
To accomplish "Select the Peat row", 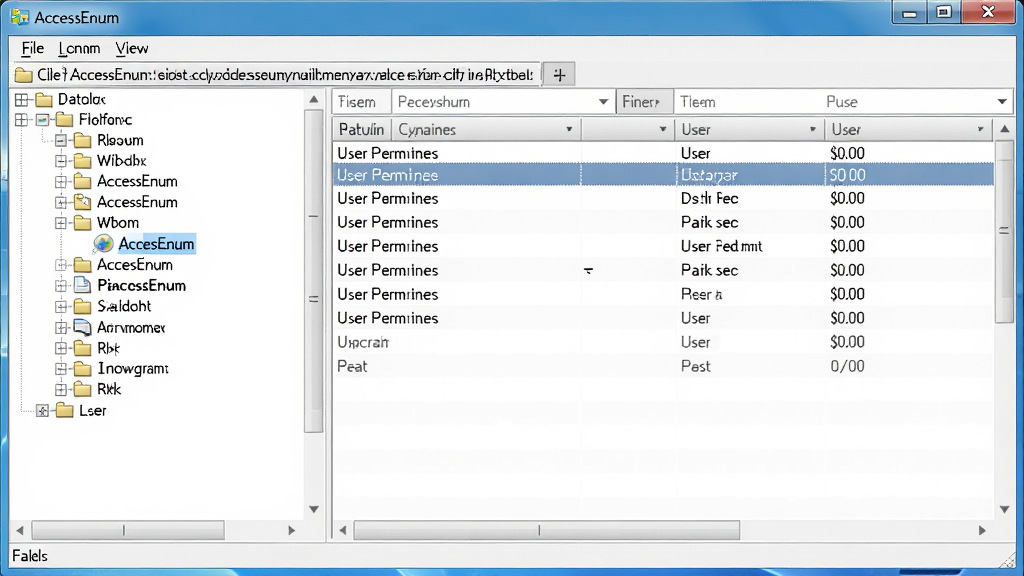I will (x=664, y=366).
